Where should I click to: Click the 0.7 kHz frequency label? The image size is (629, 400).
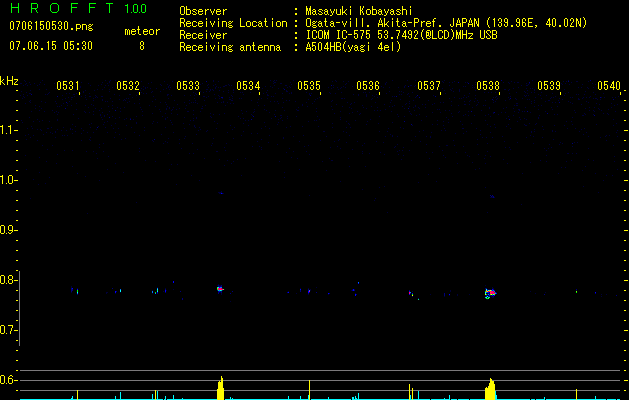8,330
